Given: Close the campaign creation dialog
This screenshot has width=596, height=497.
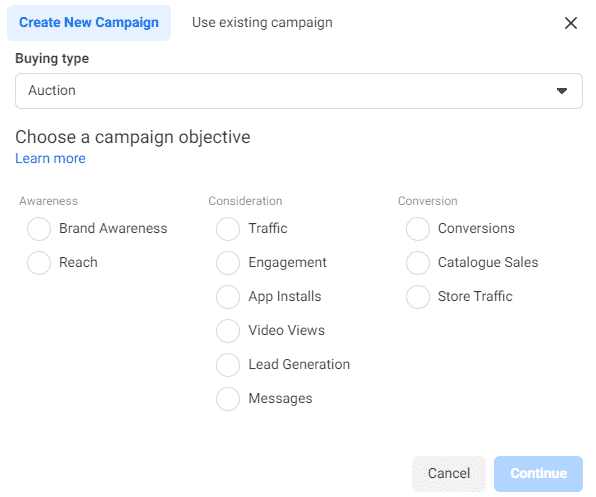Looking at the screenshot, I should (571, 23).
